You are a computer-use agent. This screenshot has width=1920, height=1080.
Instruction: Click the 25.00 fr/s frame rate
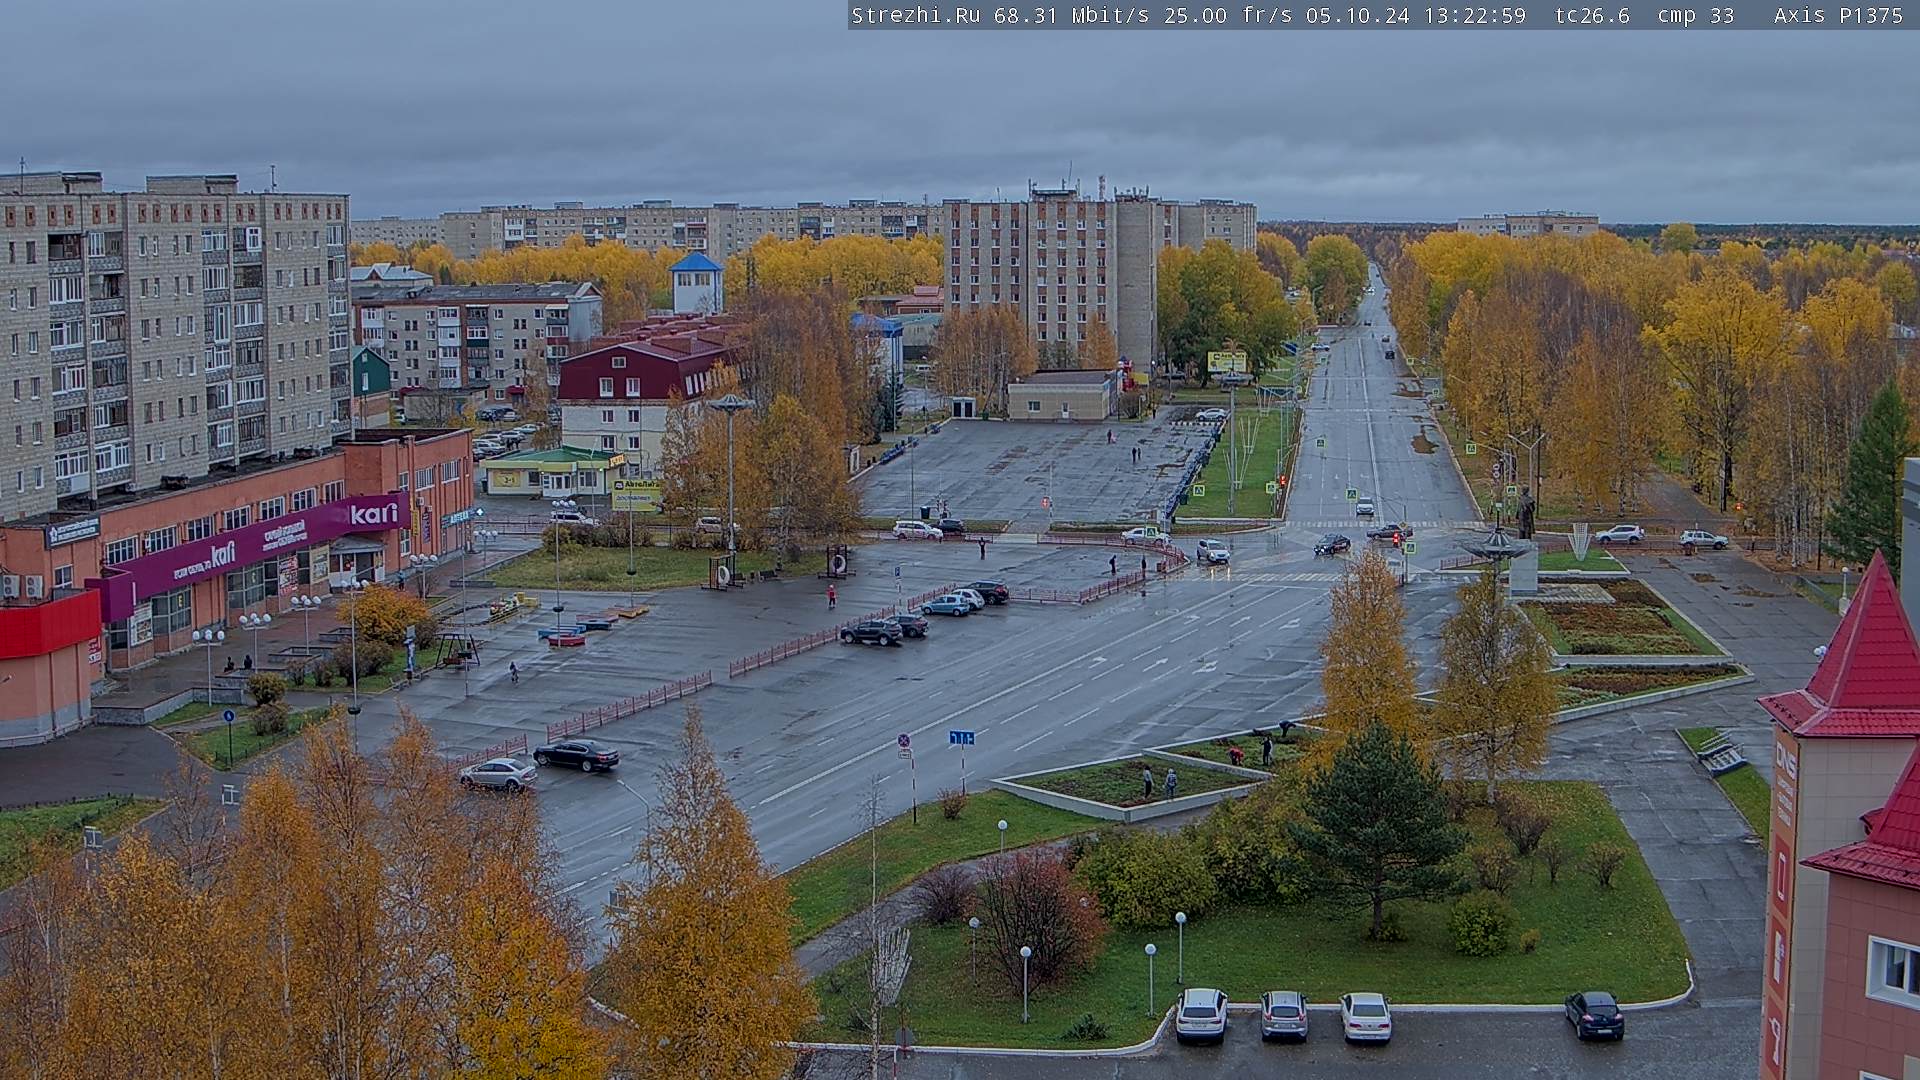pyautogui.click(x=1228, y=15)
